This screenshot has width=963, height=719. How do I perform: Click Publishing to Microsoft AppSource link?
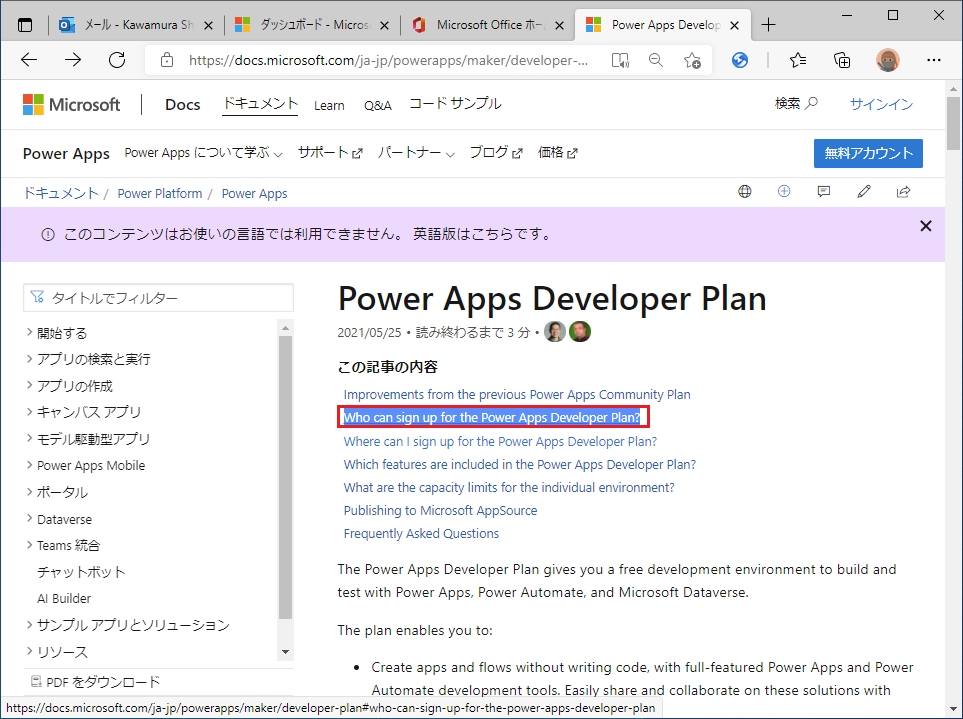coord(440,510)
